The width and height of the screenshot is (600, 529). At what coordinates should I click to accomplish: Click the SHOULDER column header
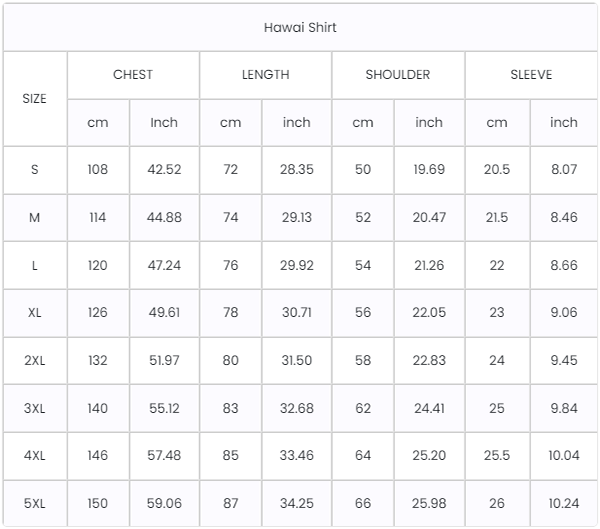[398, 75]
